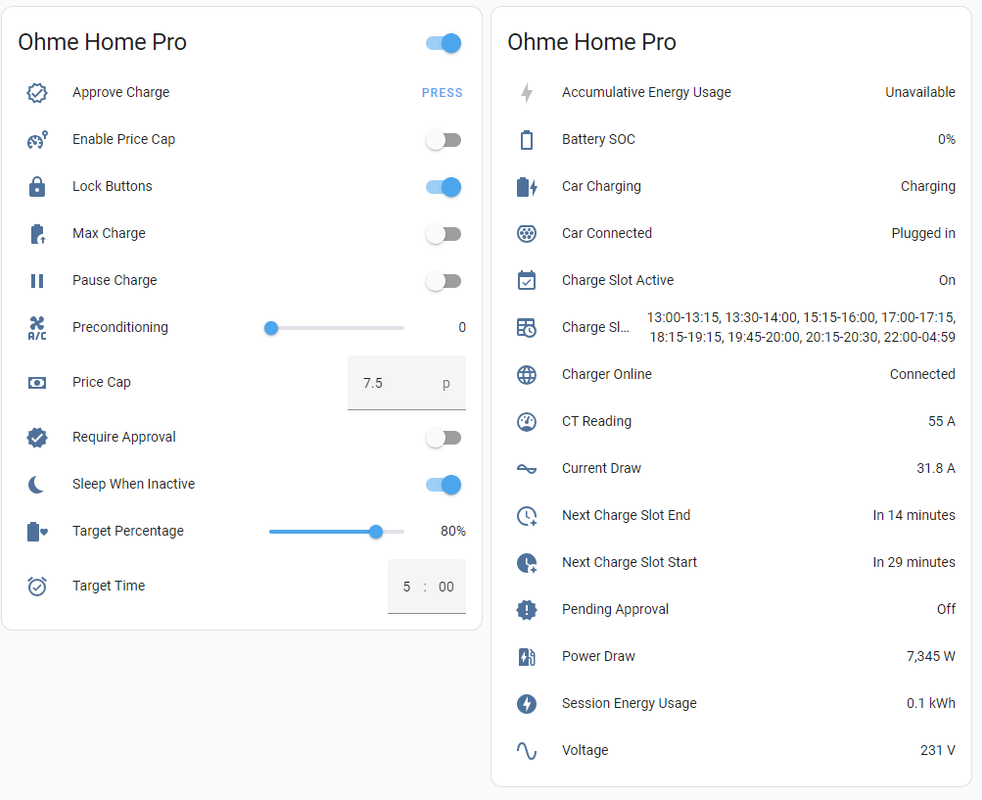982x800 pixels.
Task: Click the CT Reading 55 A value
Action: pyautogui.click(x=941, y=421)
